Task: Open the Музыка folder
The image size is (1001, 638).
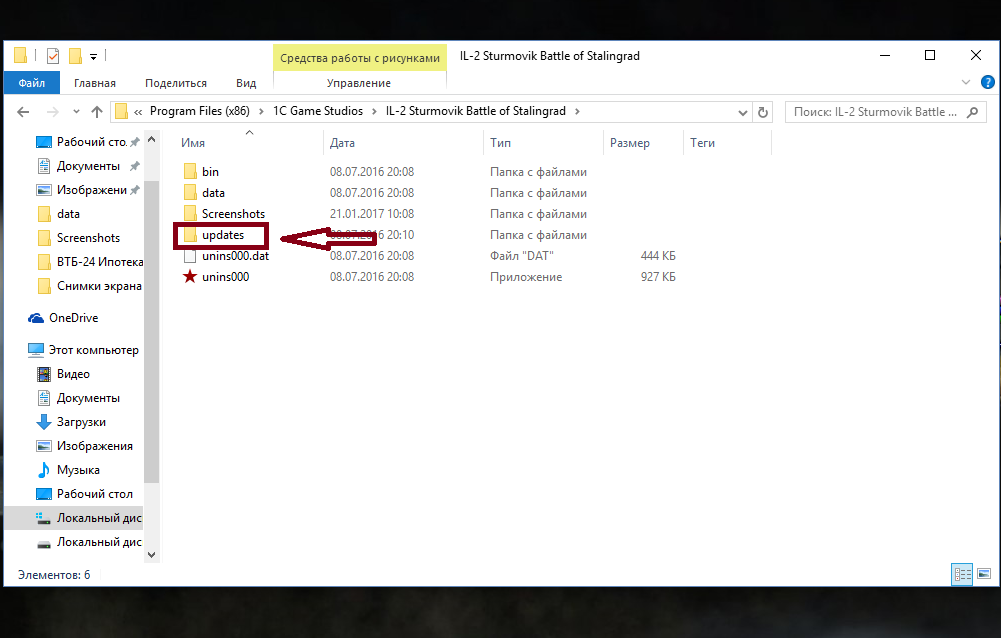Action: (x=78, y=470)
